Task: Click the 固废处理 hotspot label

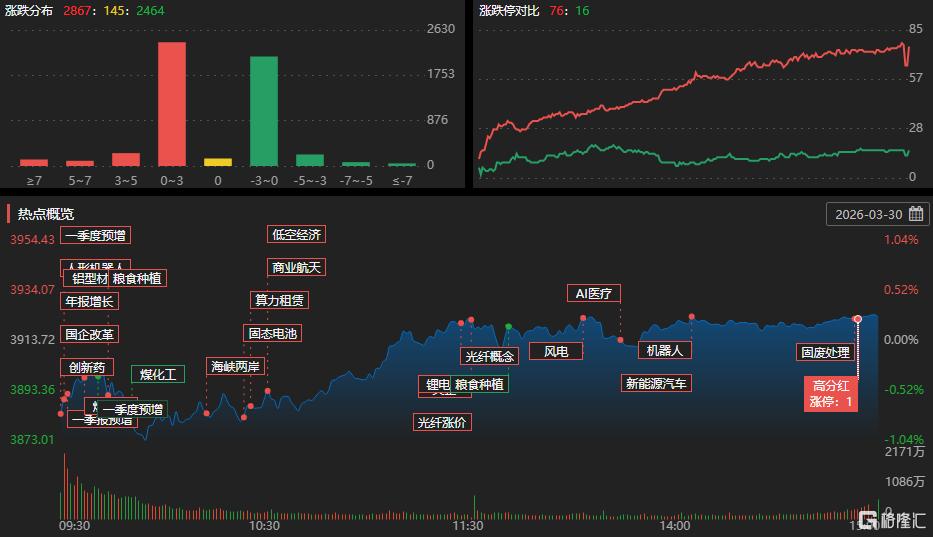Action: [x=824, y=353]
